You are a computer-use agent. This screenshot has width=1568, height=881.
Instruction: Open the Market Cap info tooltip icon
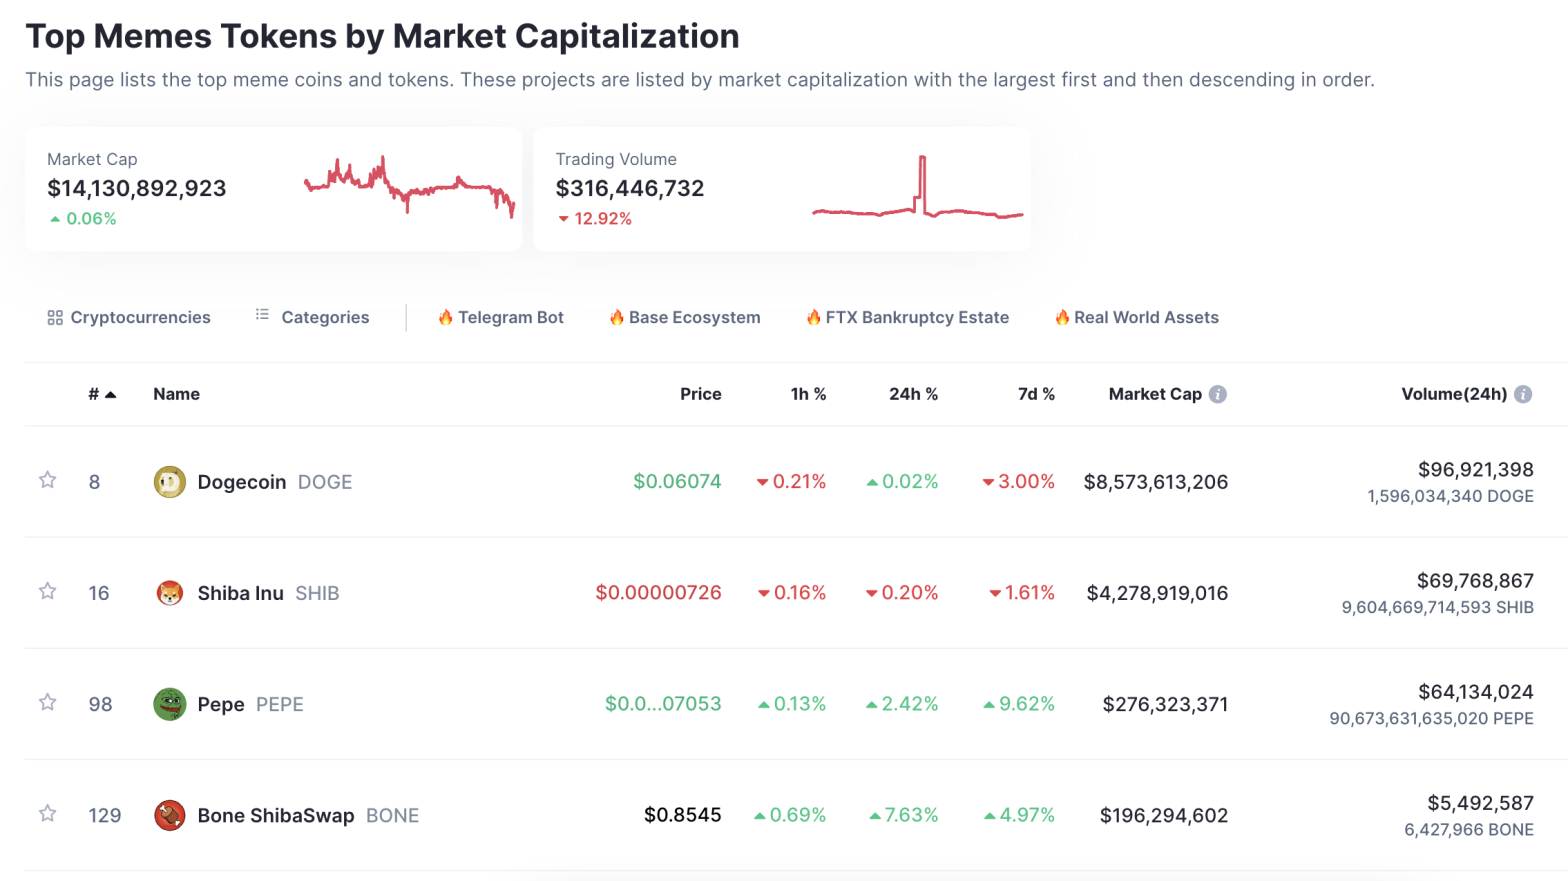(x=1219, y=394)
